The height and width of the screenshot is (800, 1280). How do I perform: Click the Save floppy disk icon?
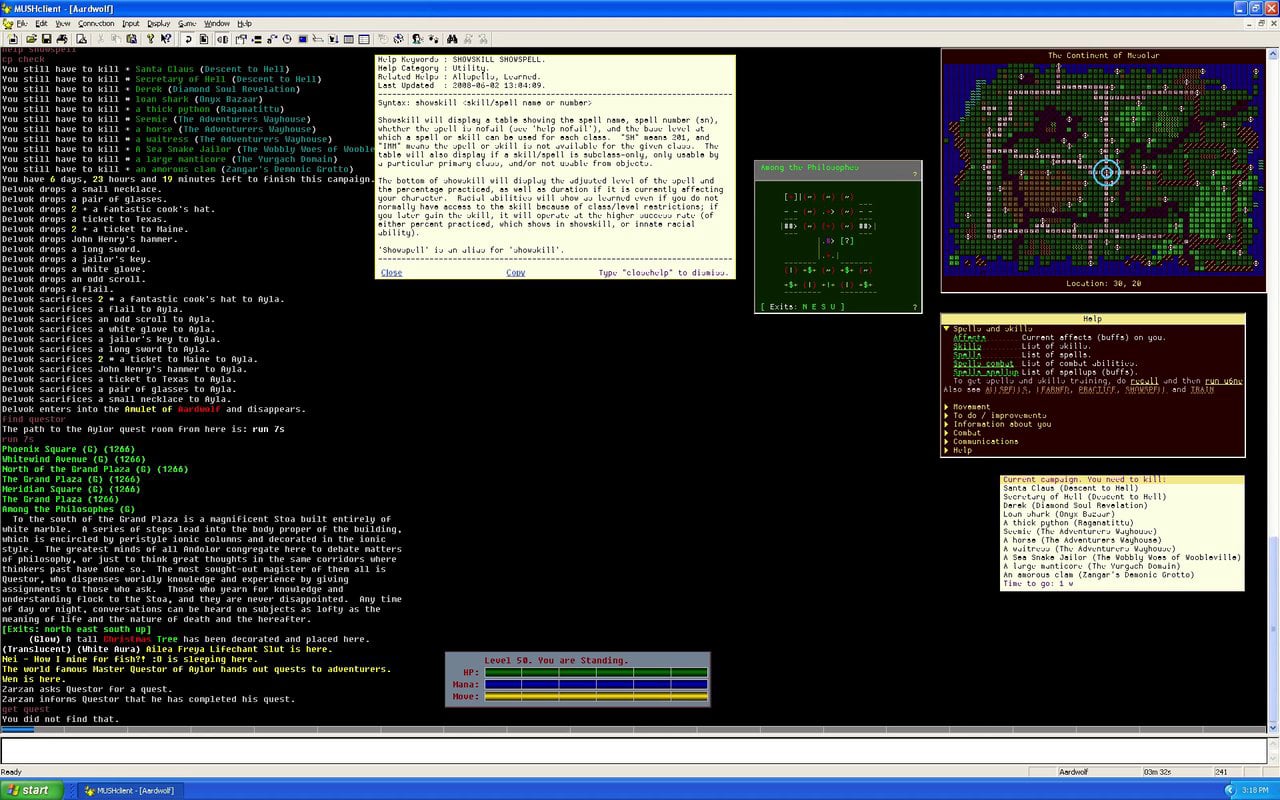(46, 39)
